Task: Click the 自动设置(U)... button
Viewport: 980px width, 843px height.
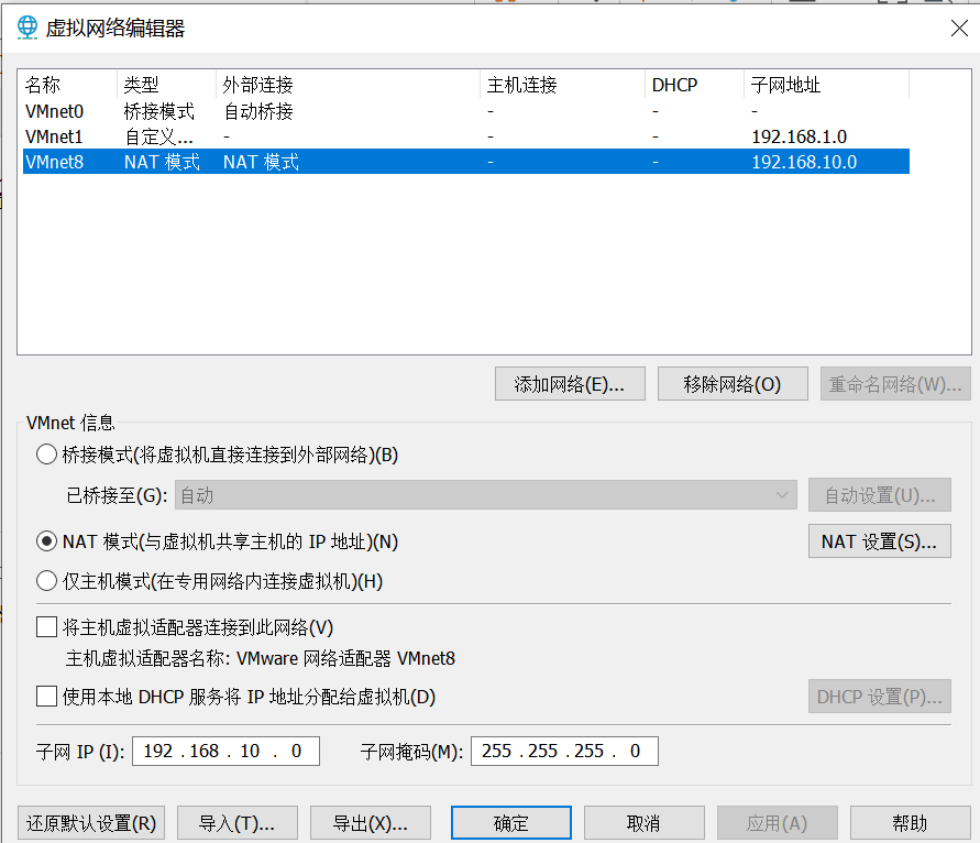Action: pyautogui.click(x=879, y=495)
